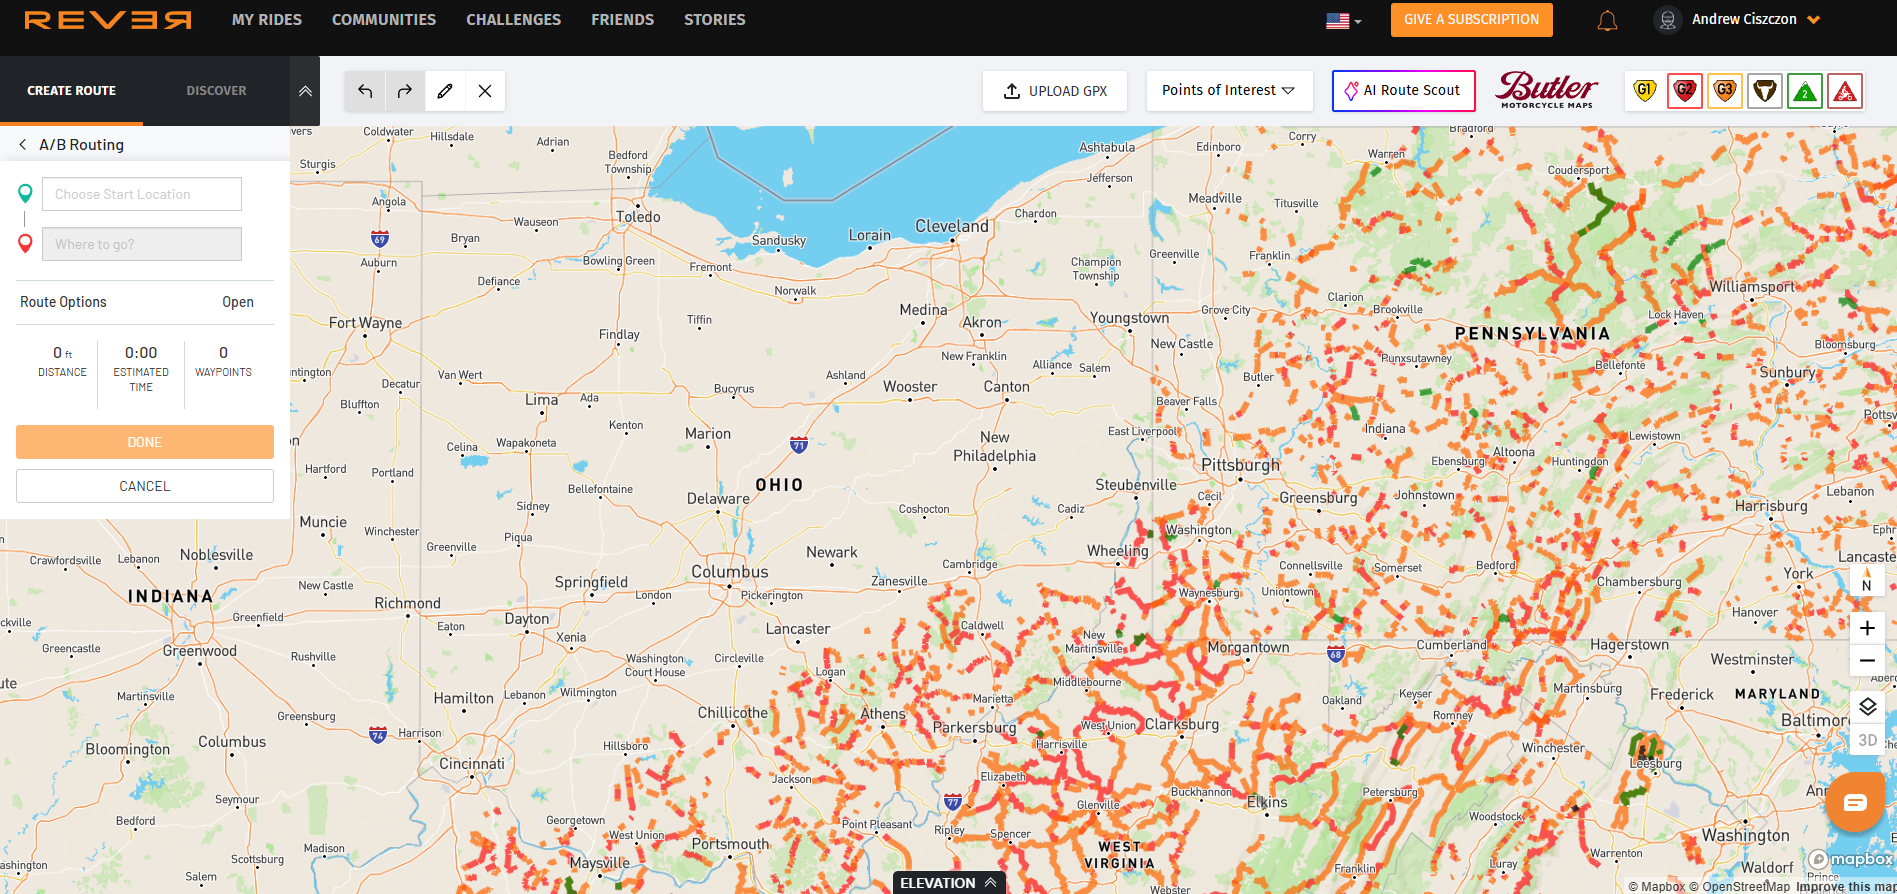1897x894 pixels.
Task: Zoom in on the map
Action: pyautogui.click(x=1867, y=628)
